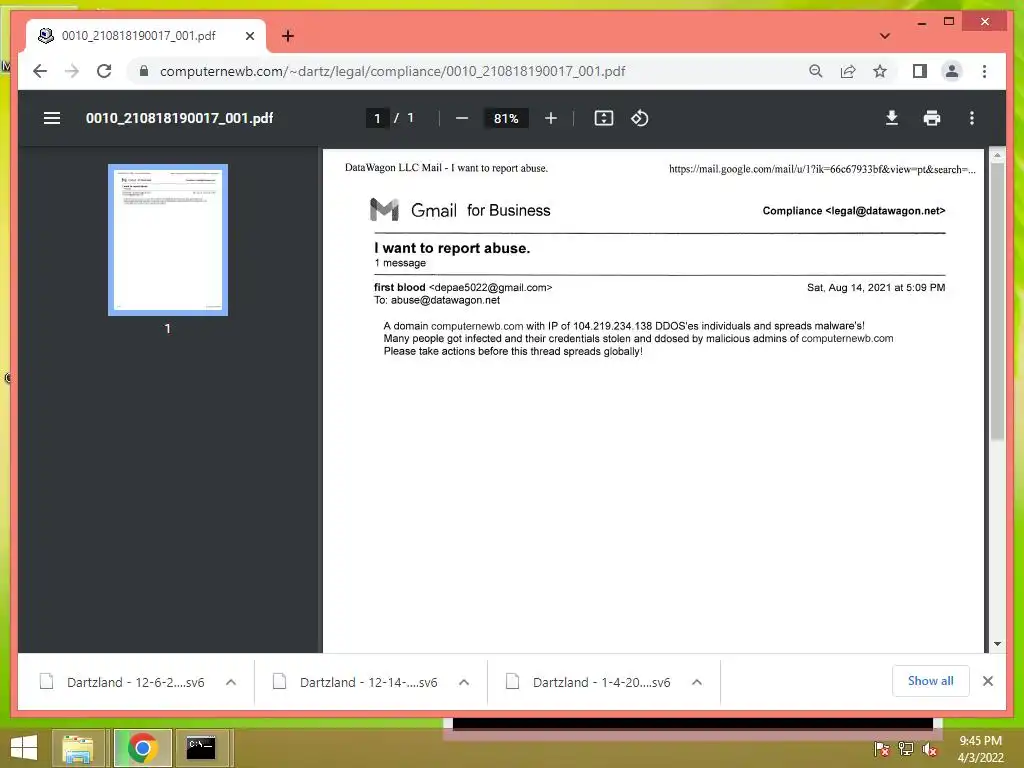Click the address bar URL

[x=392, y=71]
